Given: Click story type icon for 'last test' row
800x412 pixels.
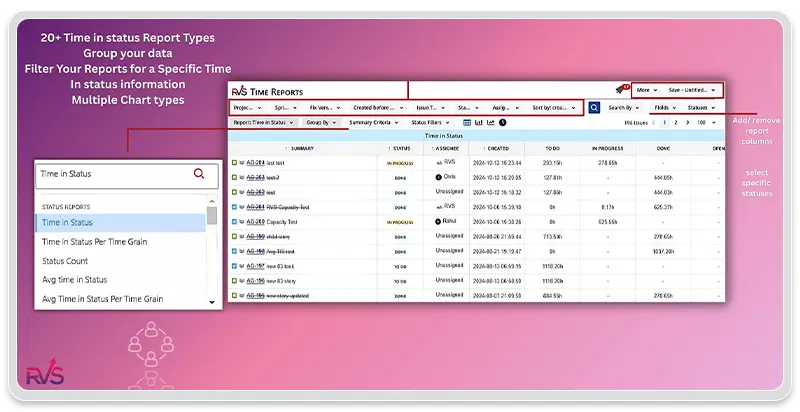Looking at the screenshot, I should pyautogui.click(x=234, y=163).
